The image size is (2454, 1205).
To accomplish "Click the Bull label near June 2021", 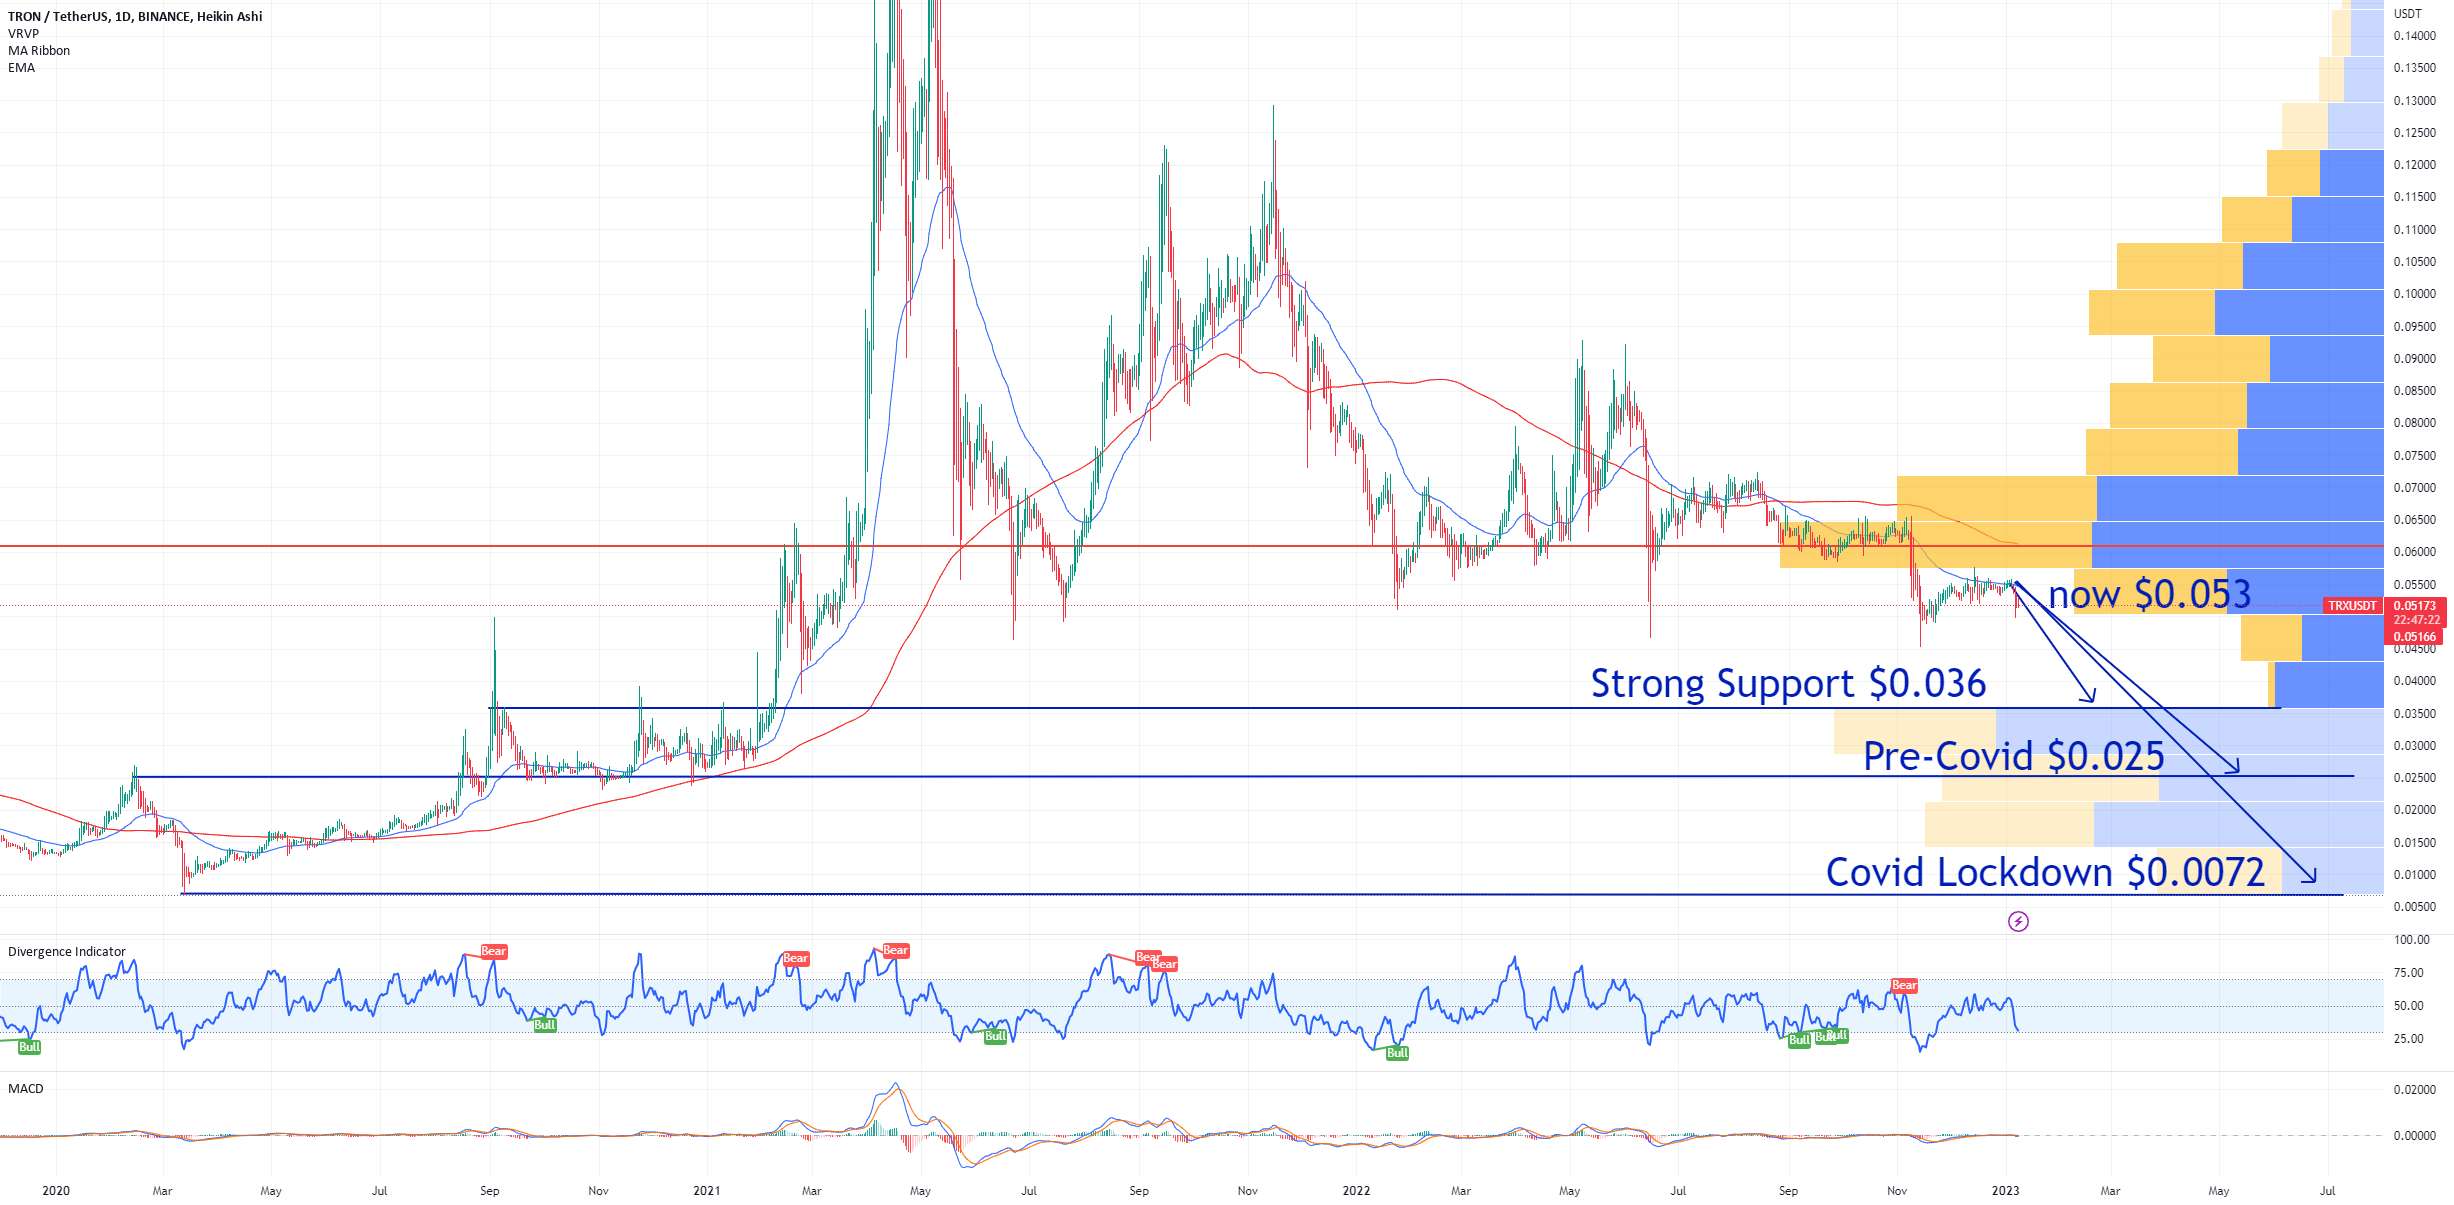I will [995, 1036].
